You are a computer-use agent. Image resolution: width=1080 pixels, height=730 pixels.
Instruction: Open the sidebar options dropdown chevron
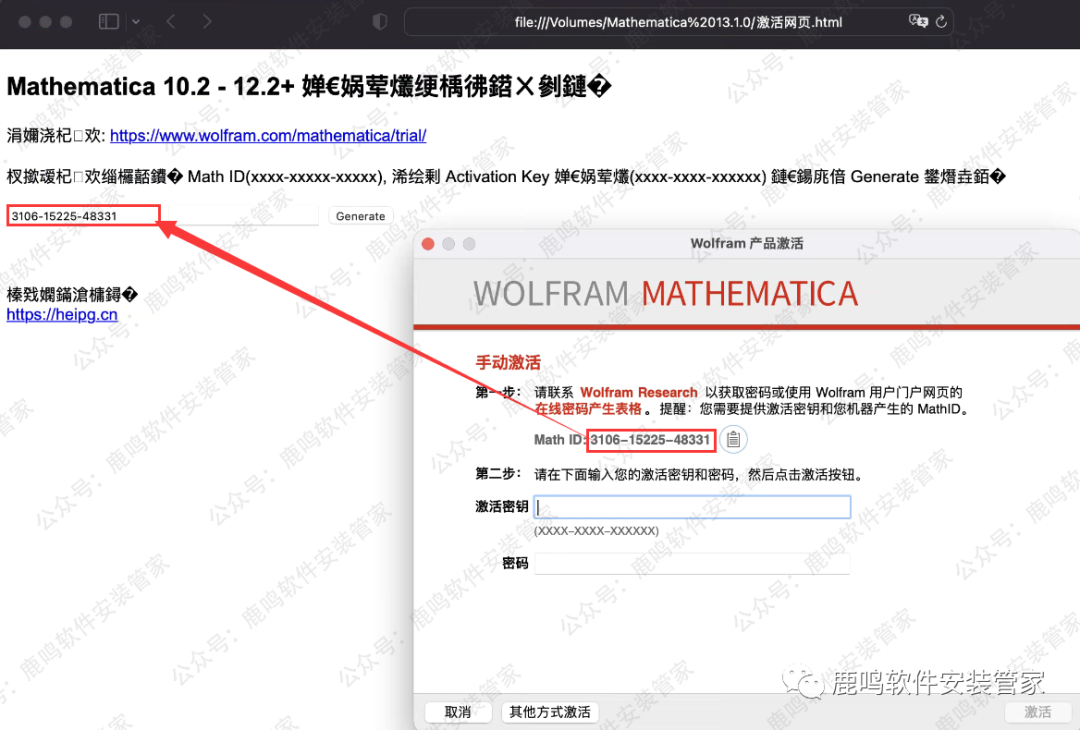[x=136, y=22]
